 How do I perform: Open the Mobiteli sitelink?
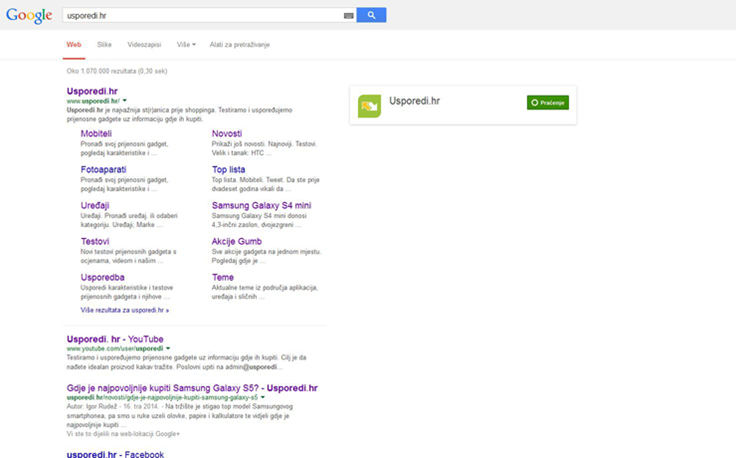pos(96,134)
